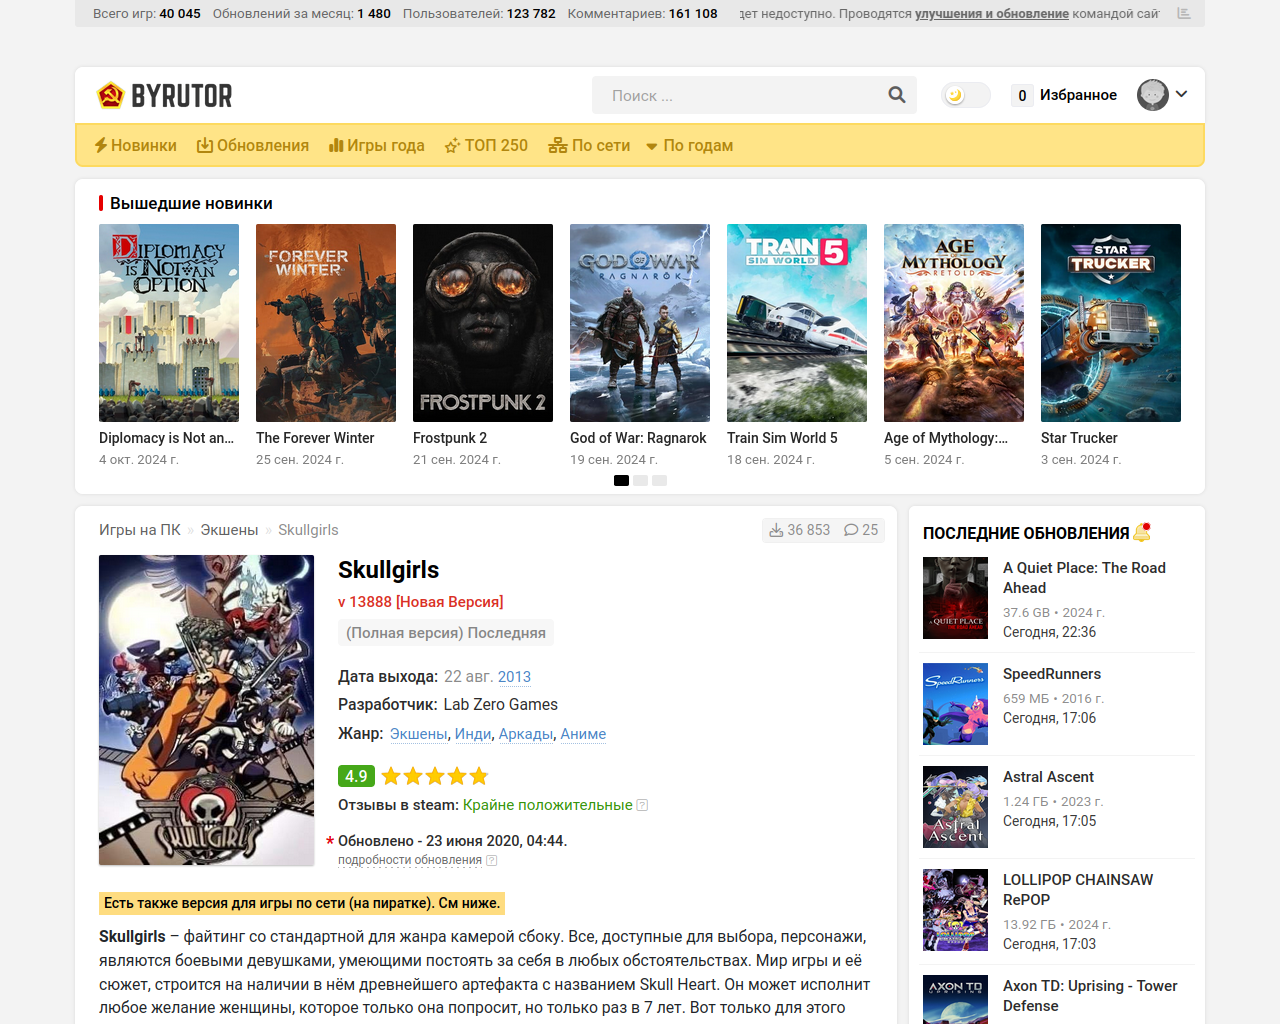Open A Quiet Place: The Road Ahead title
This screenshot has width=1280, height=1024.
[x=1084, y=578]
